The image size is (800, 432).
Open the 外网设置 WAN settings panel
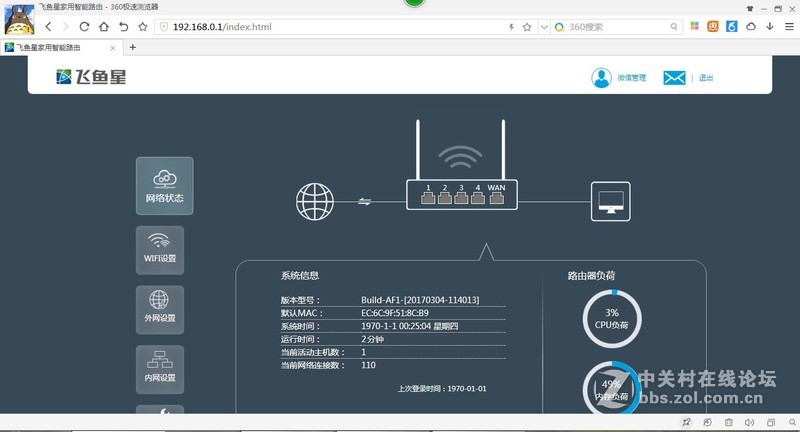(160, 310)
